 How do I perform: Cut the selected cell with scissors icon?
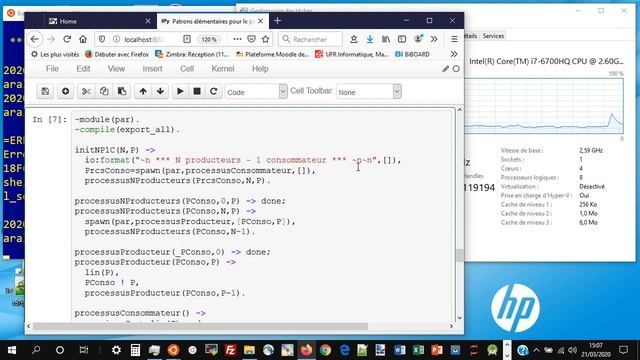(86, 91)
